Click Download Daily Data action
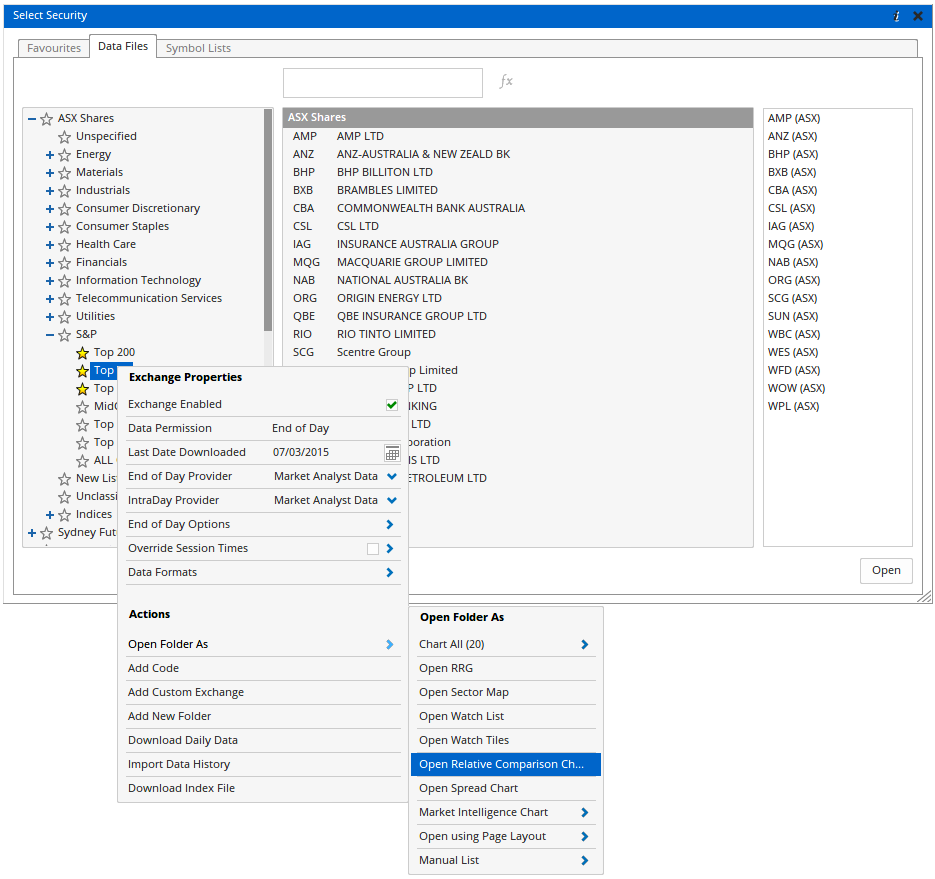 click(263, 740)
